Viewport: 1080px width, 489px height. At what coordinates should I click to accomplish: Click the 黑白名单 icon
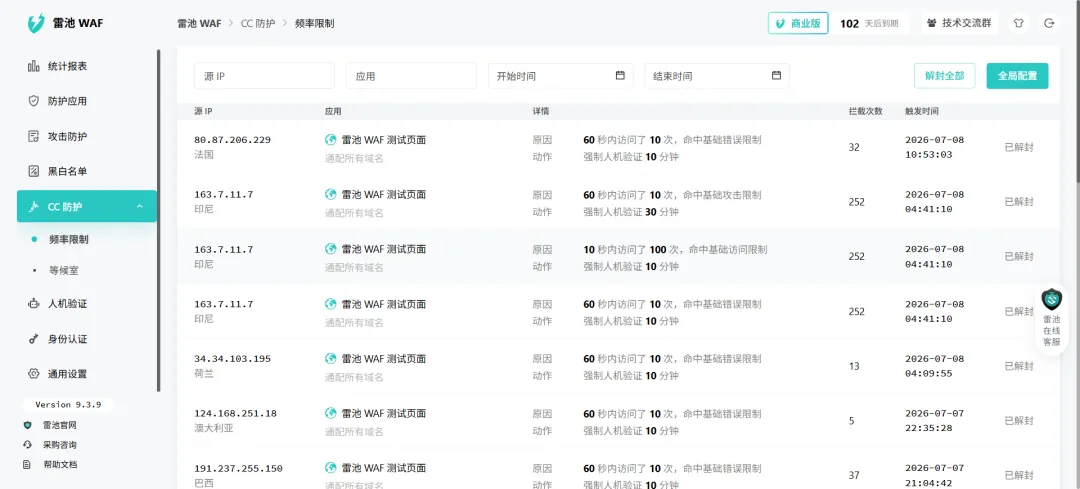pyautogui.click(x=33, y=171)
